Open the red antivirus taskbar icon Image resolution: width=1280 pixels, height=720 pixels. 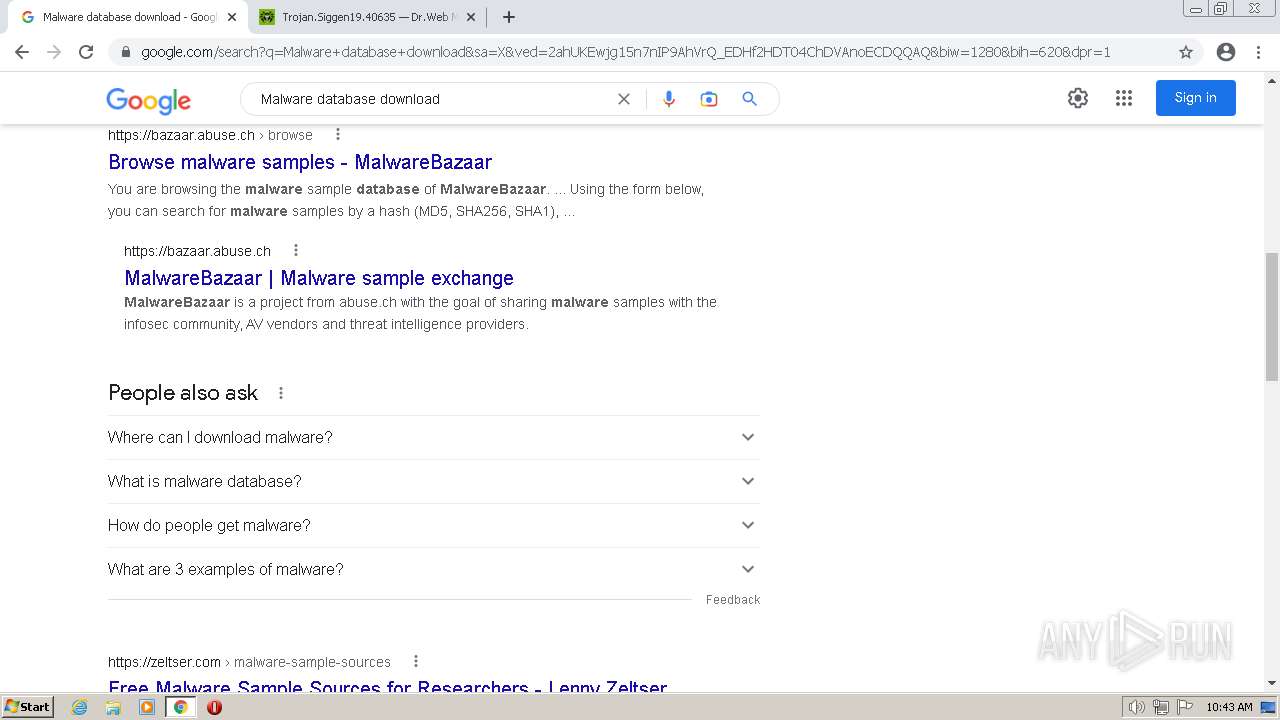click(214, 707)
